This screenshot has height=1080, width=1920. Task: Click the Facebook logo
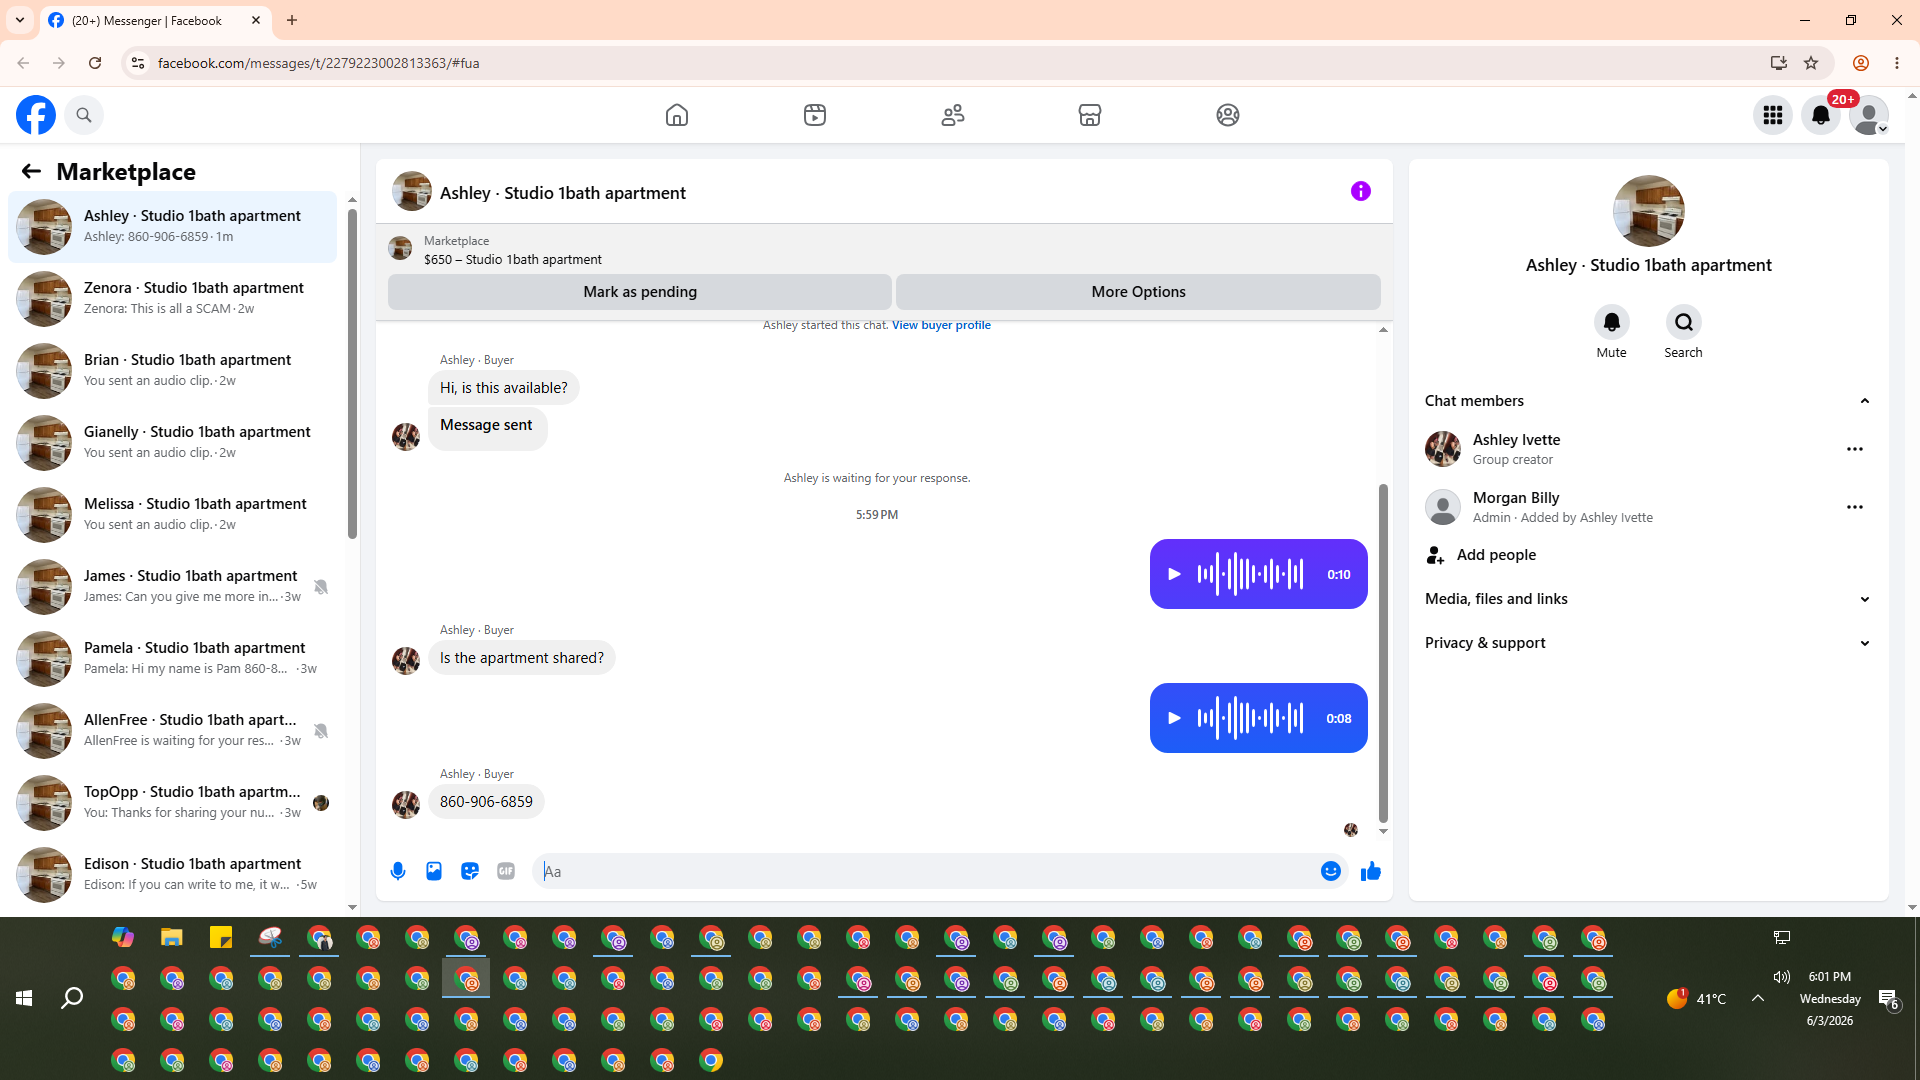(36, 115)
